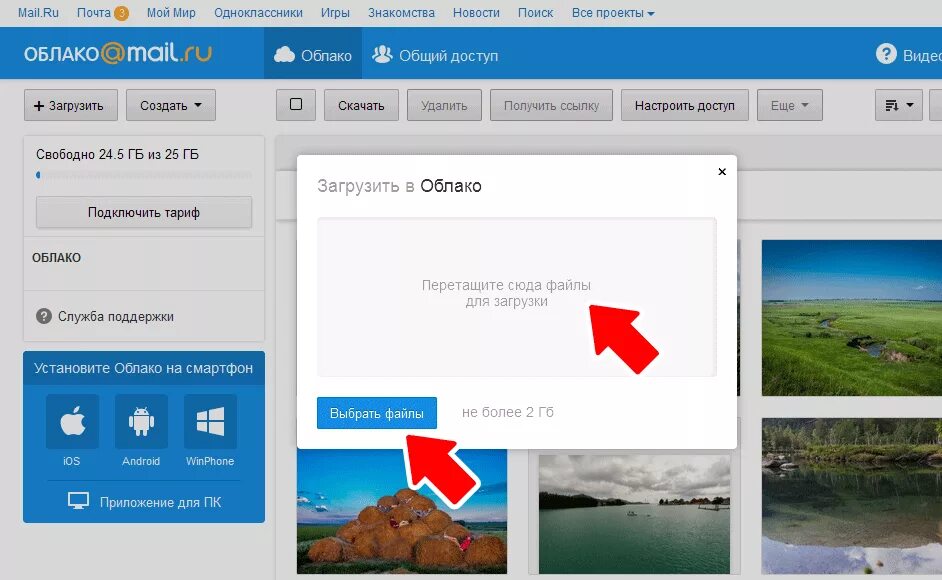Open Знакомства link

(401, 13)
